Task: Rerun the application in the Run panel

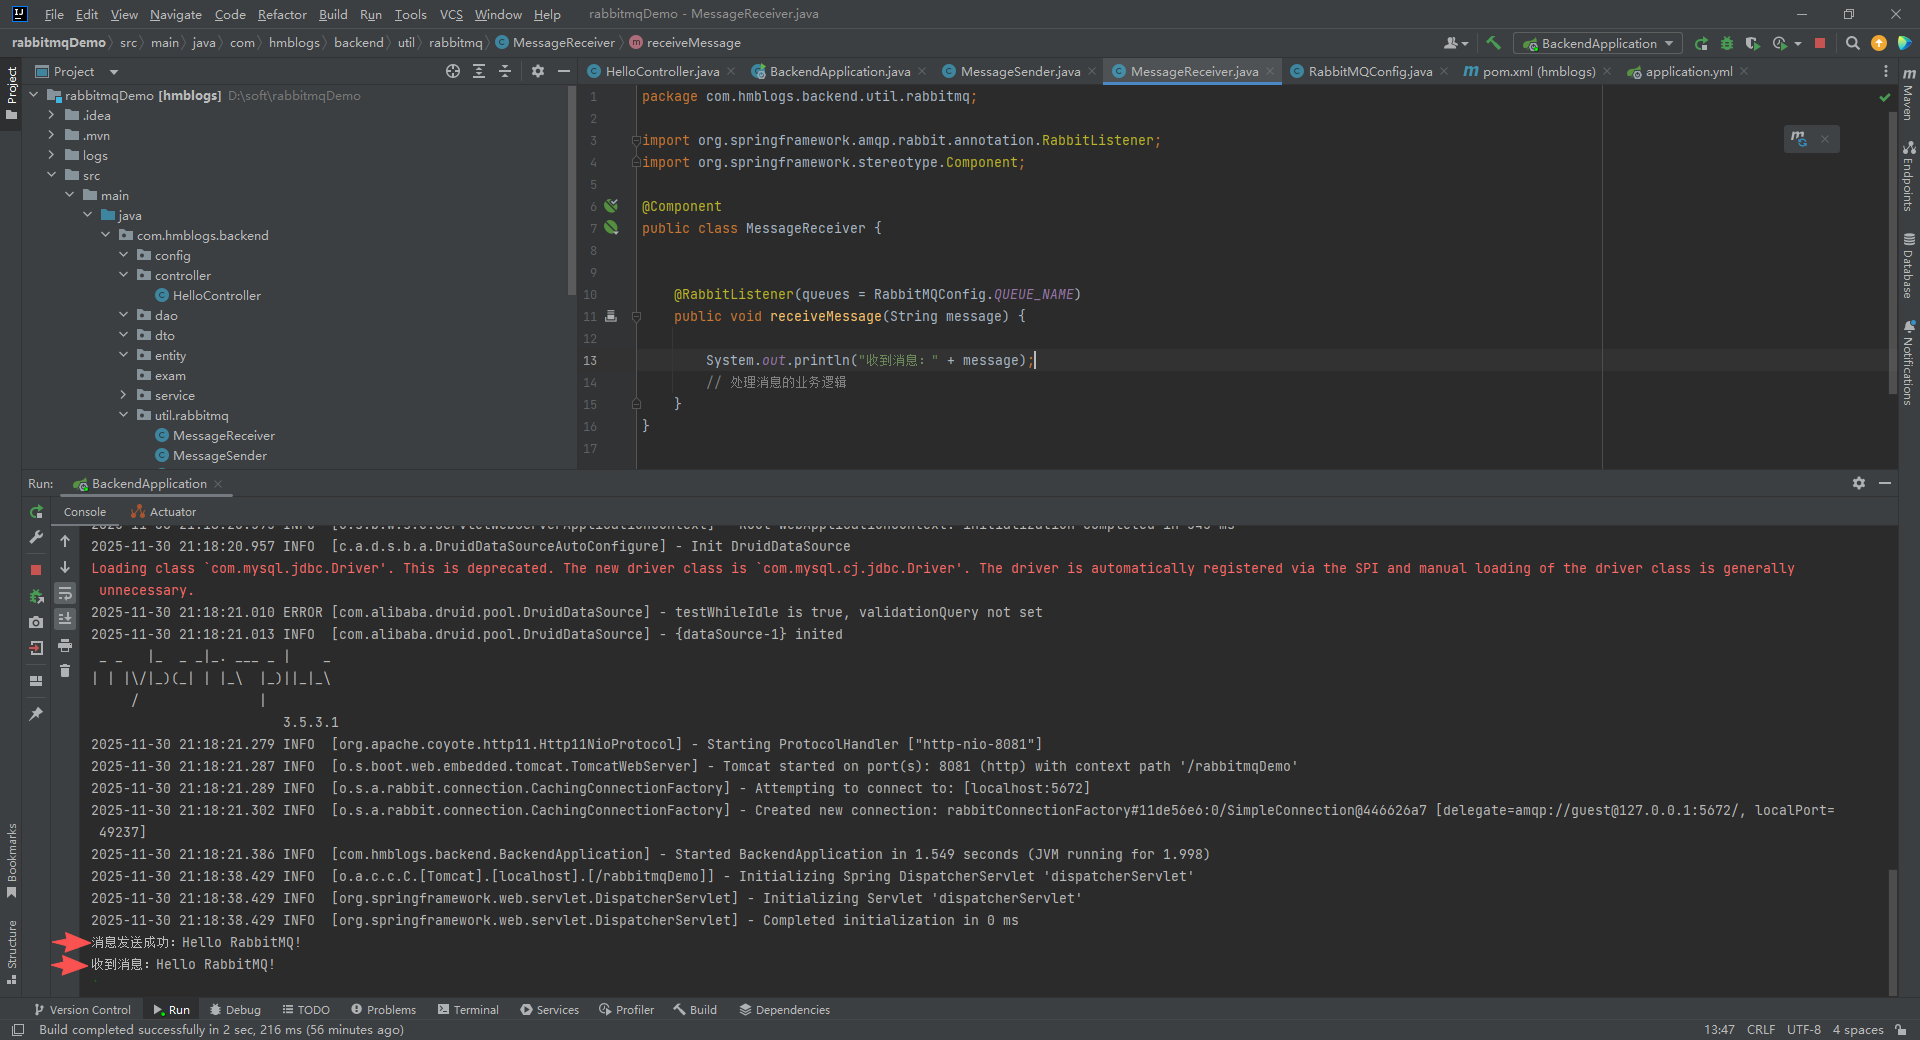Action: pyautogui.click(x=36, y=511)
